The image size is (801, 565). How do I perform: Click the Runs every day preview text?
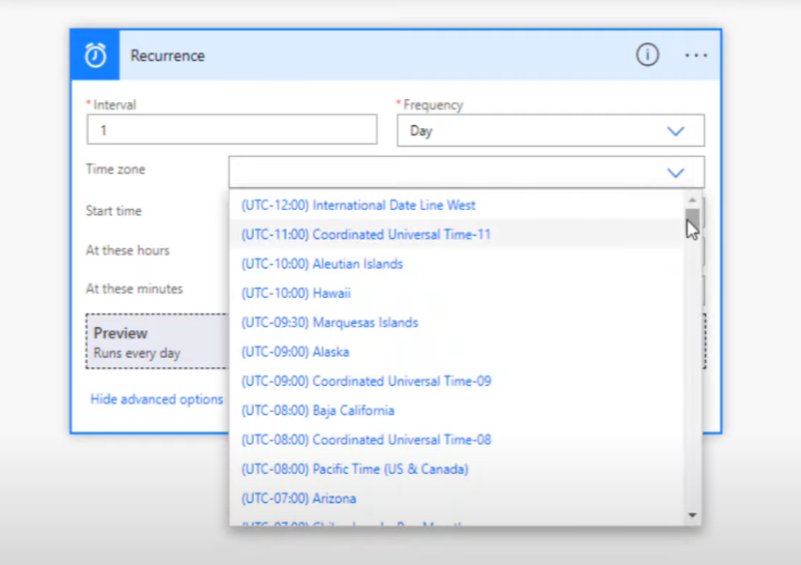point(137,353)
